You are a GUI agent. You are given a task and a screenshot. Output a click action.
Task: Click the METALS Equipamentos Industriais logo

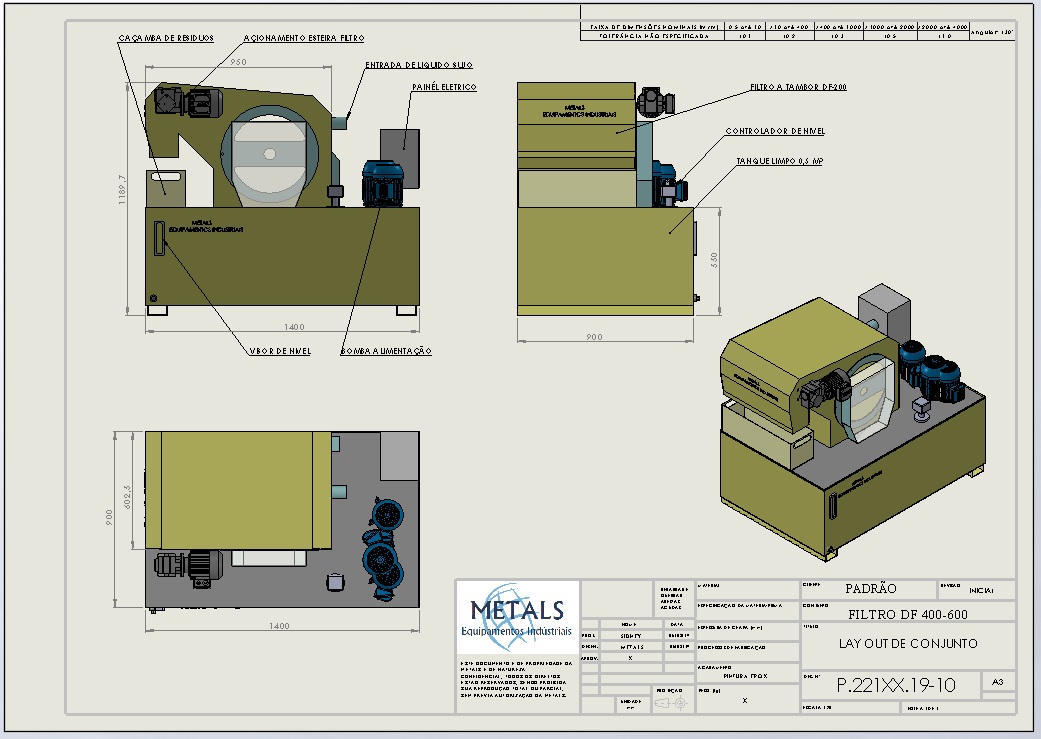[x=518, y=617]
